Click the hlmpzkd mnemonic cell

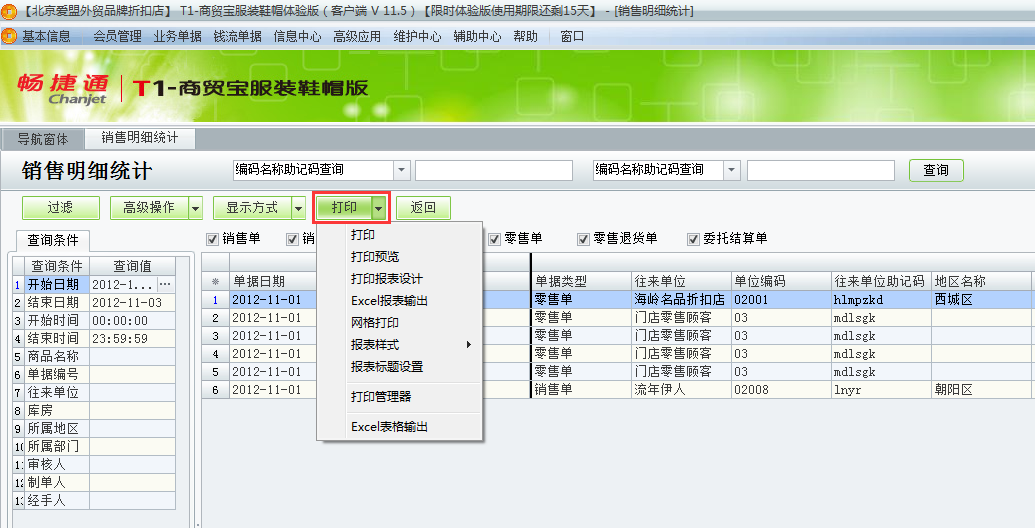click(x=881, y=300)
